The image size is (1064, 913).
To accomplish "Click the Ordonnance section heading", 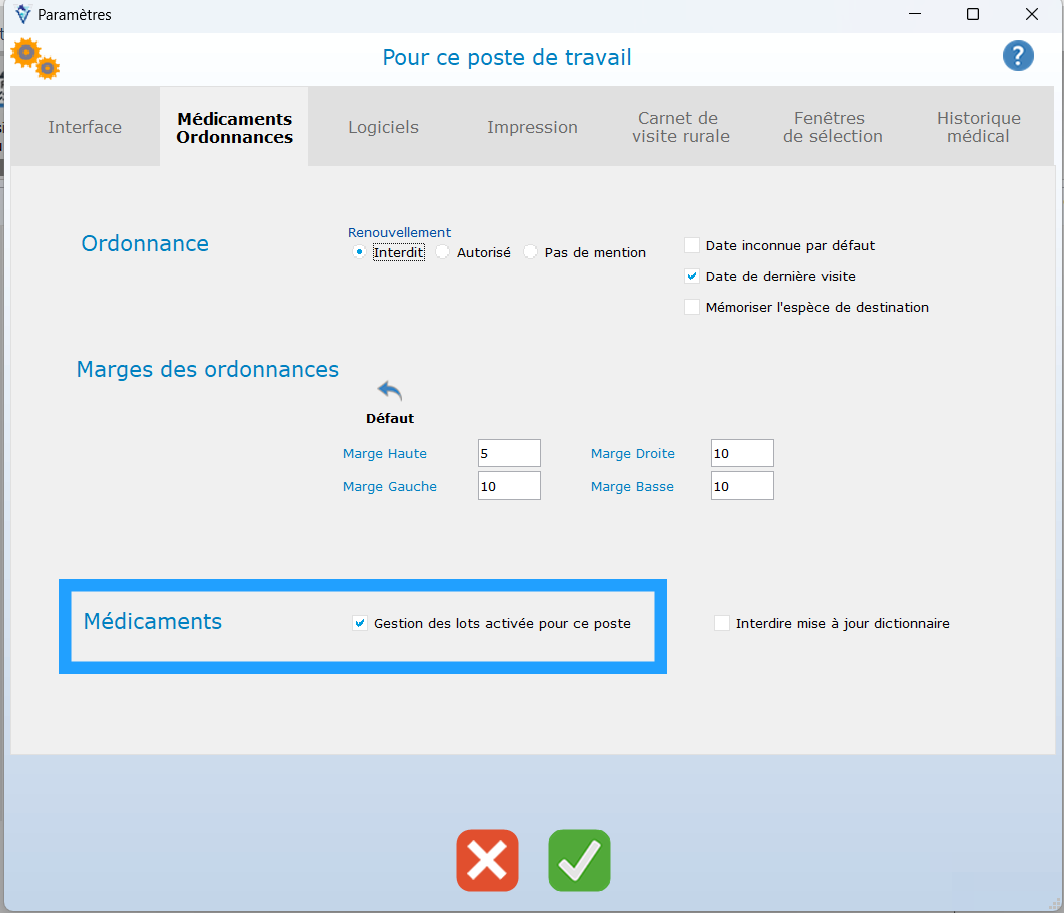I will (x=145, y=243).
